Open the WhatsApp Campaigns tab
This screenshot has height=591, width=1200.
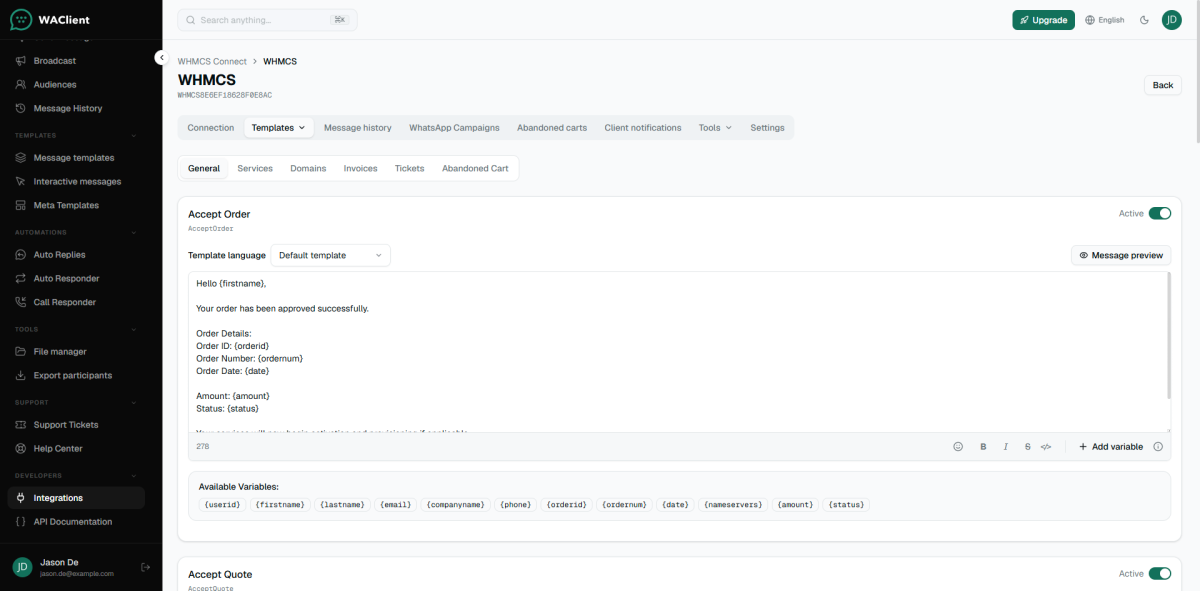[x=454, y=128]
